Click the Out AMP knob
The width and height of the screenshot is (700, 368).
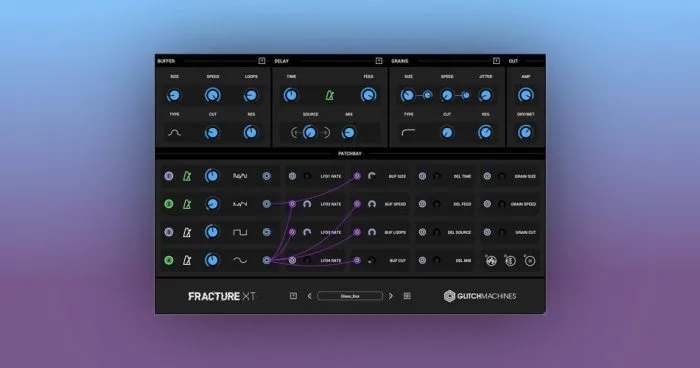(x=525, y=95)
